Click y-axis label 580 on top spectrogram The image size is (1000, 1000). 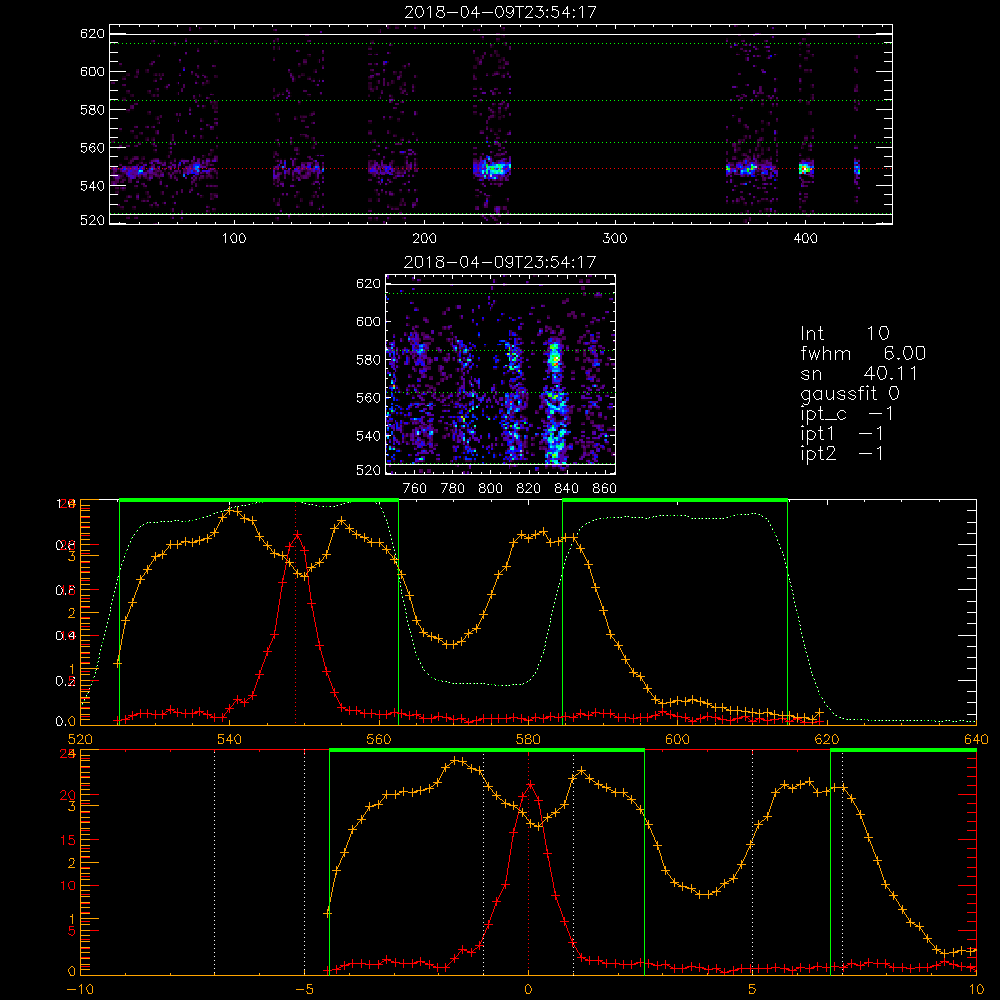[92, 110]
